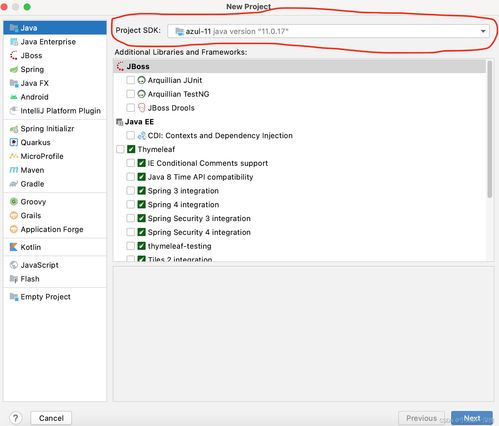Click the JBoss icon in the sidebar list
The image size is (499, 426).
(14, 55)
